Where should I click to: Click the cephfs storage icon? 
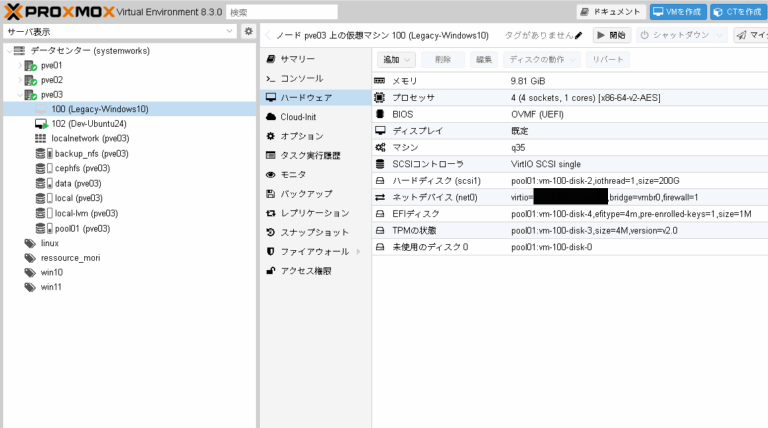tap(44, 168)
